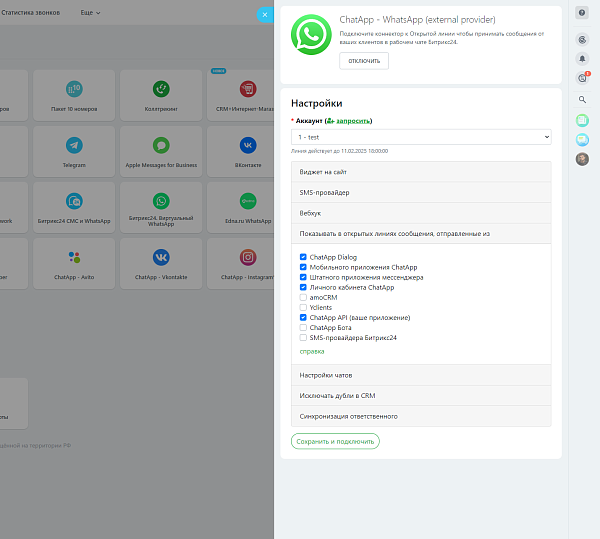Image resolution: width=600 pixels, height=539 pixels.
Task: Enable SMS-провайдера Битрикс24 checkbox
Action: point(303,337)
